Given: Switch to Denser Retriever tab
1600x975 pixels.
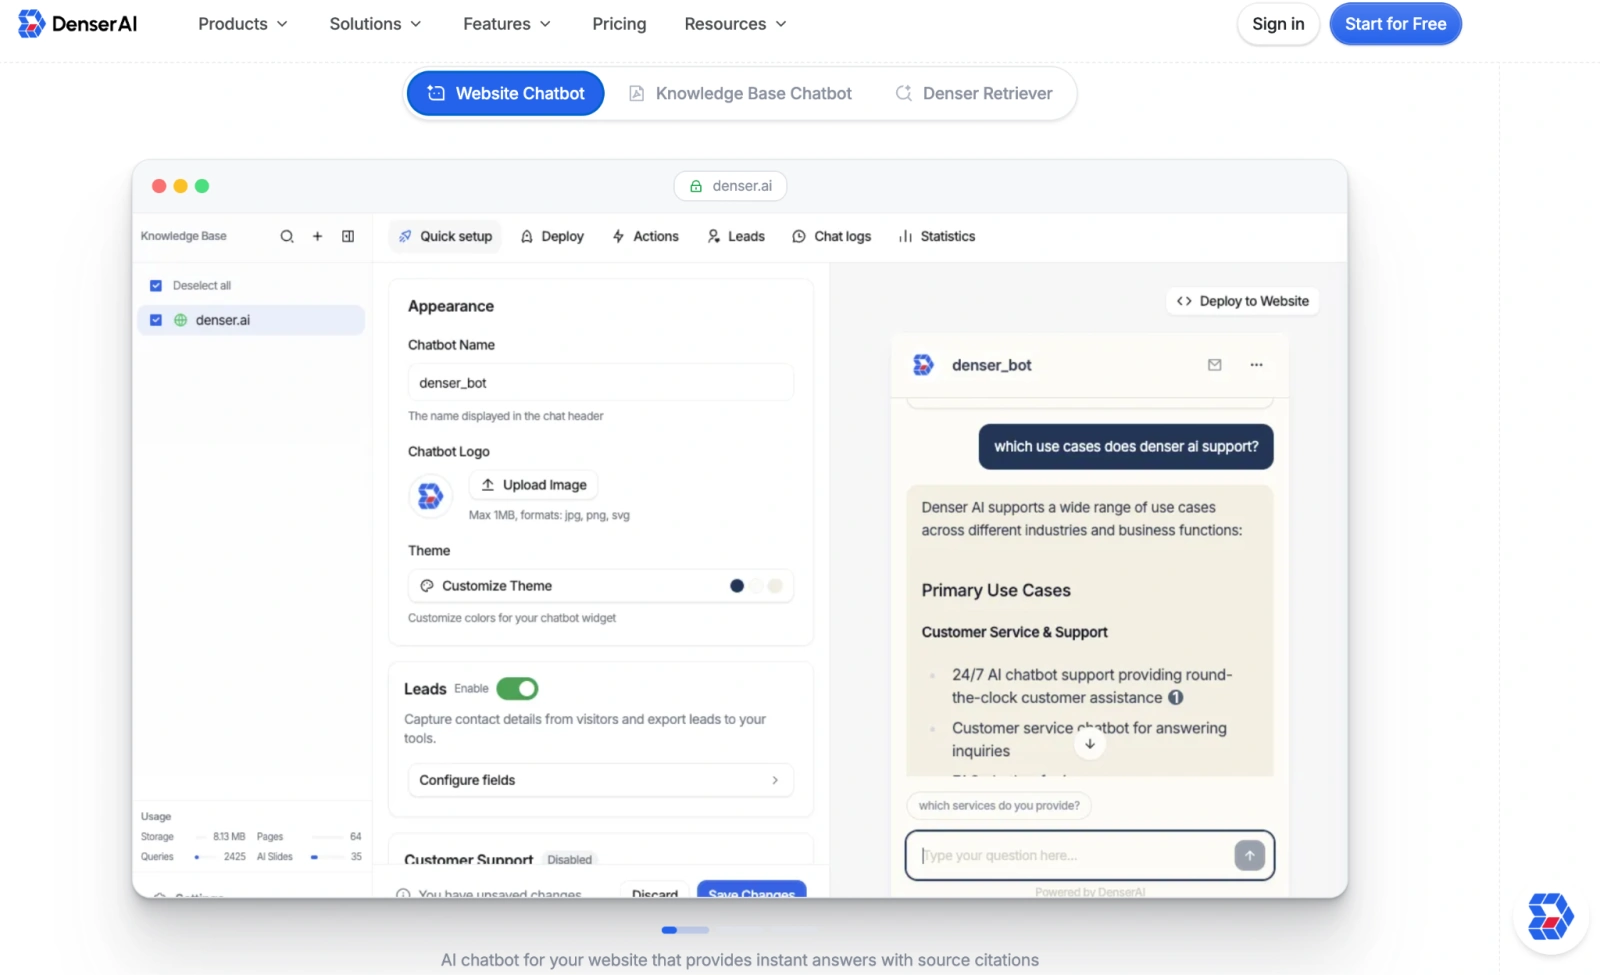Looking at the screenshot, I should (x=974, y=93).
